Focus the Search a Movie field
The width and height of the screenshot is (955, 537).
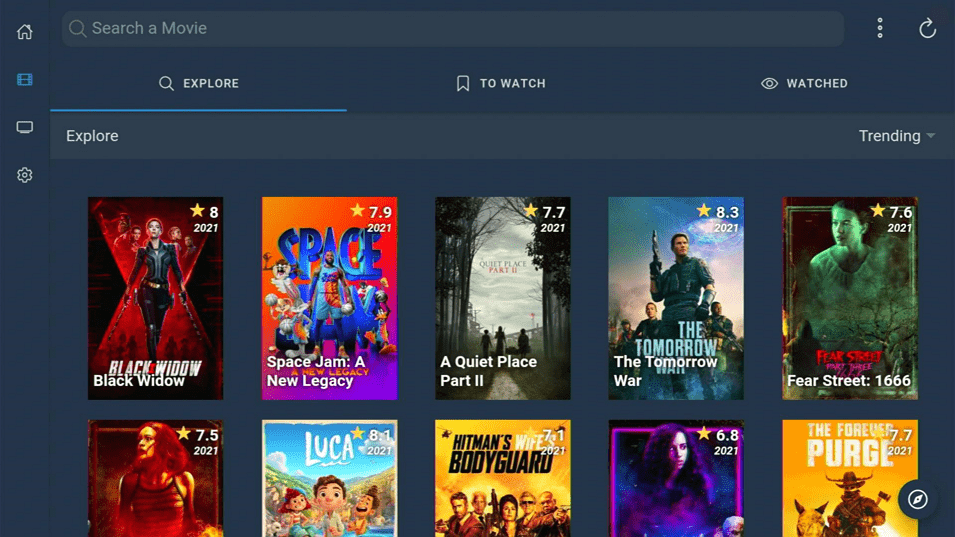point(453,29)
